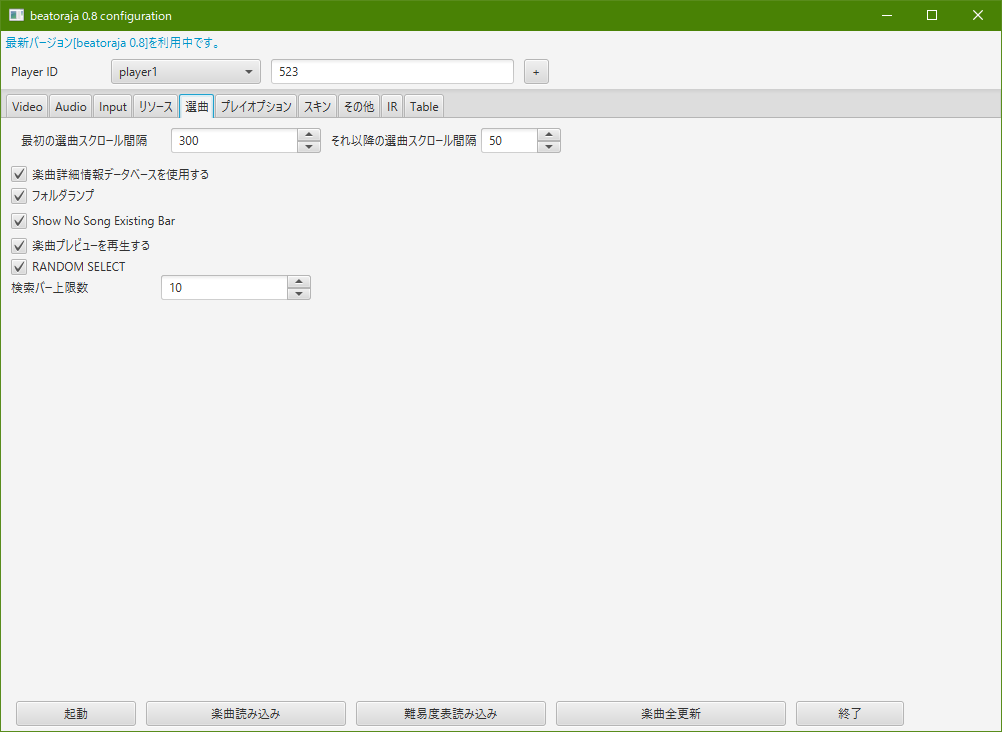
Task: Open the その他 tab
Action: coord(358,107)
